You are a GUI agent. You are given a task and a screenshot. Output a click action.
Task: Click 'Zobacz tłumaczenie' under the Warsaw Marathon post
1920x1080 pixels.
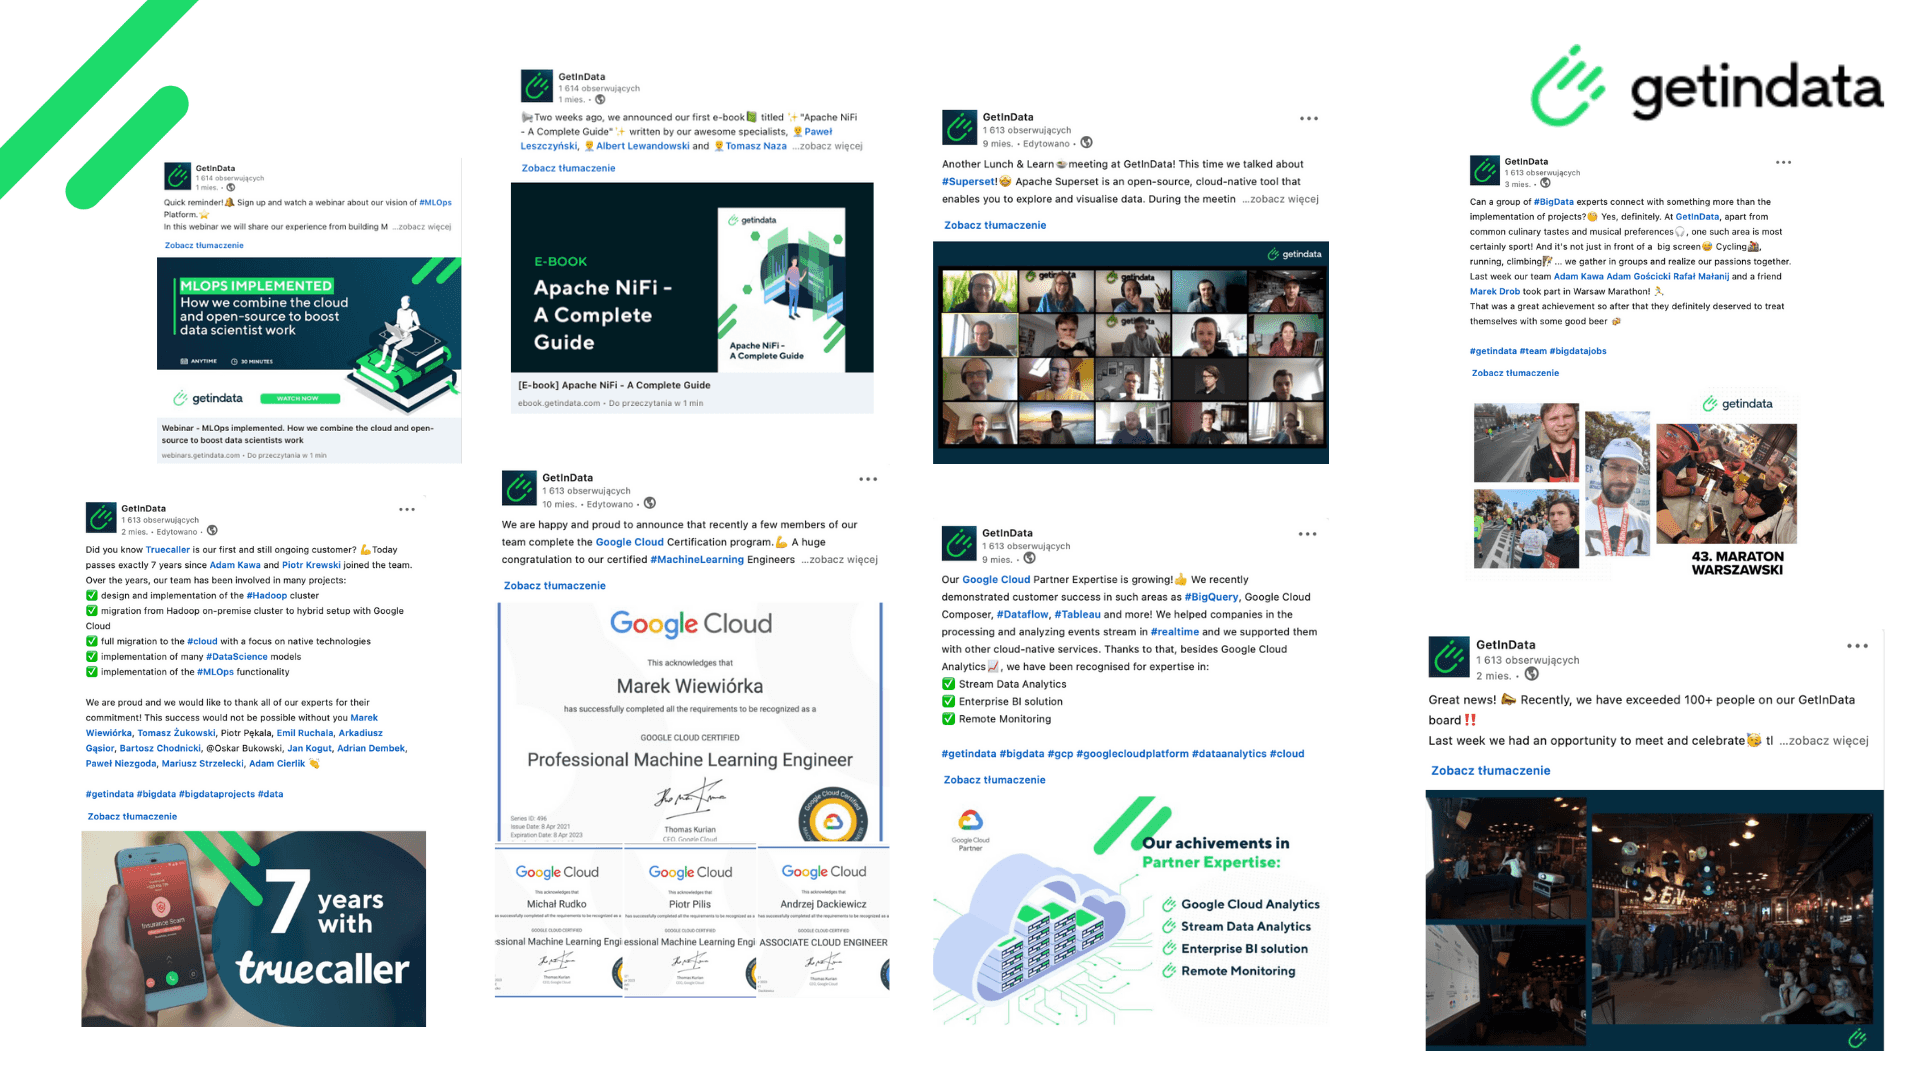click(1515, 373)
